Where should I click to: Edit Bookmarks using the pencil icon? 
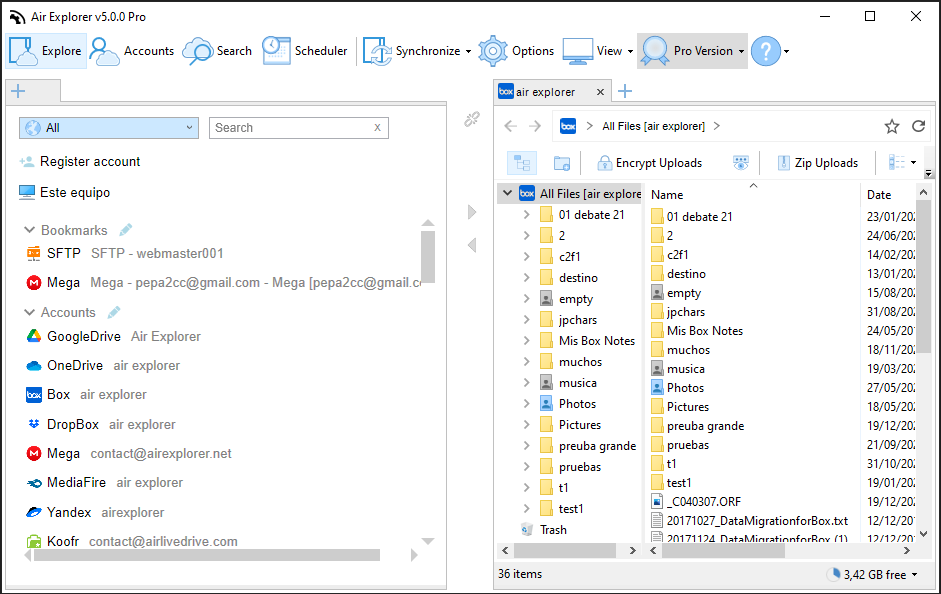click(125, 230)
